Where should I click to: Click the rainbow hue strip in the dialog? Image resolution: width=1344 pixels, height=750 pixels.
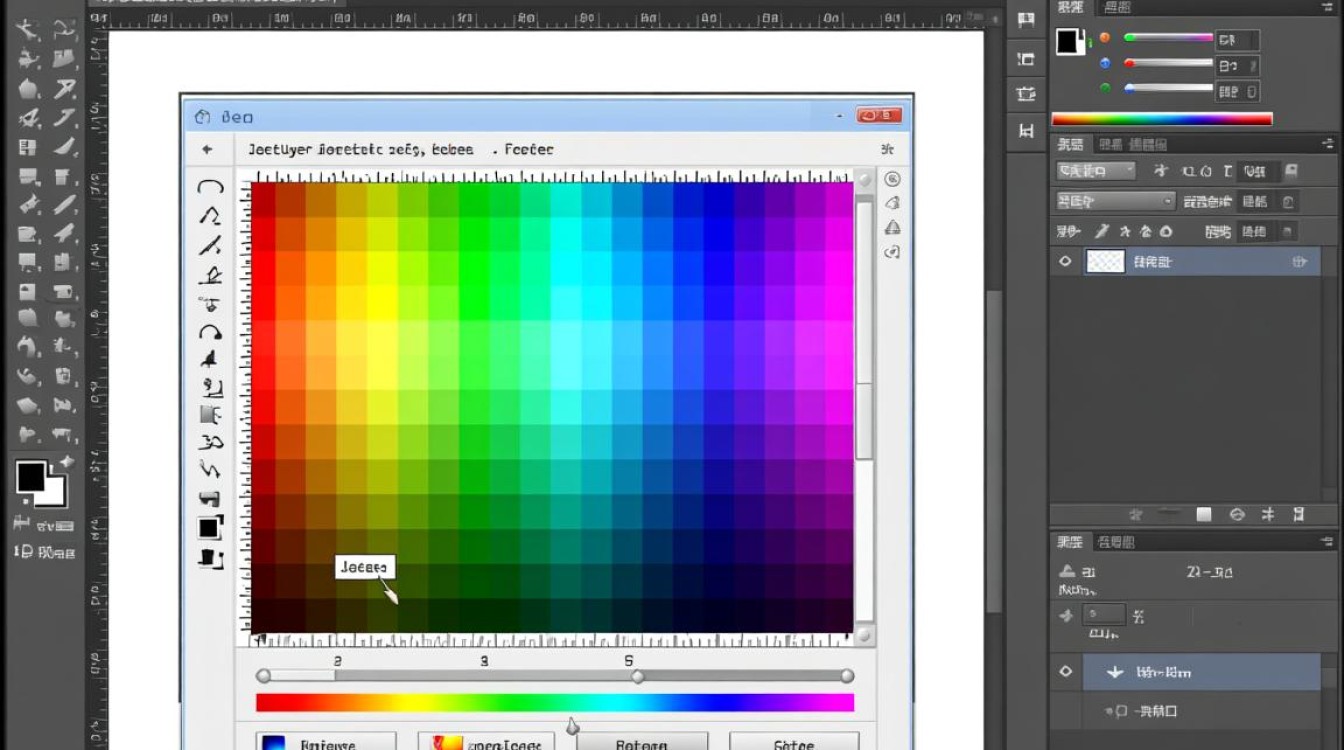[555, 703]
